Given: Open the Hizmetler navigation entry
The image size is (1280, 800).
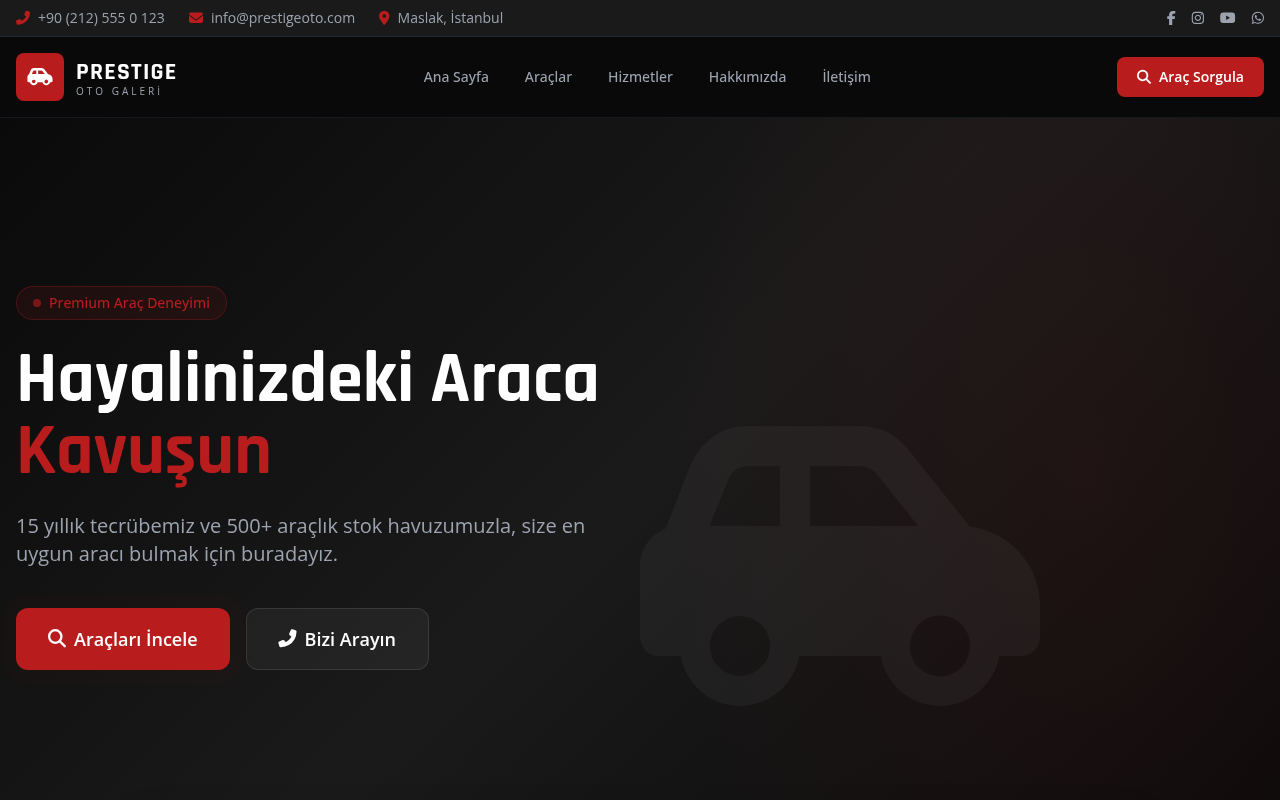Looking at the screenshot, I should 640,76.
